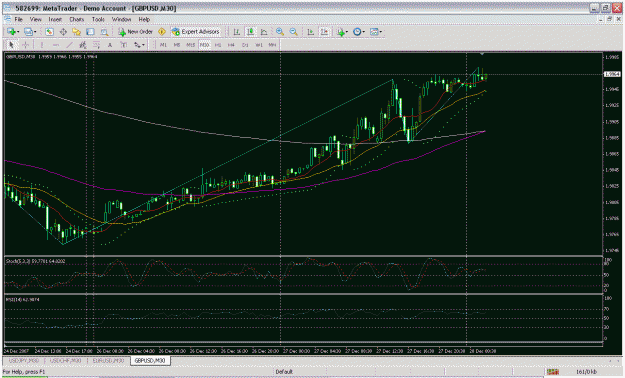Switch timeframe to H4
625x378 pixels.
tap(231, 45)
